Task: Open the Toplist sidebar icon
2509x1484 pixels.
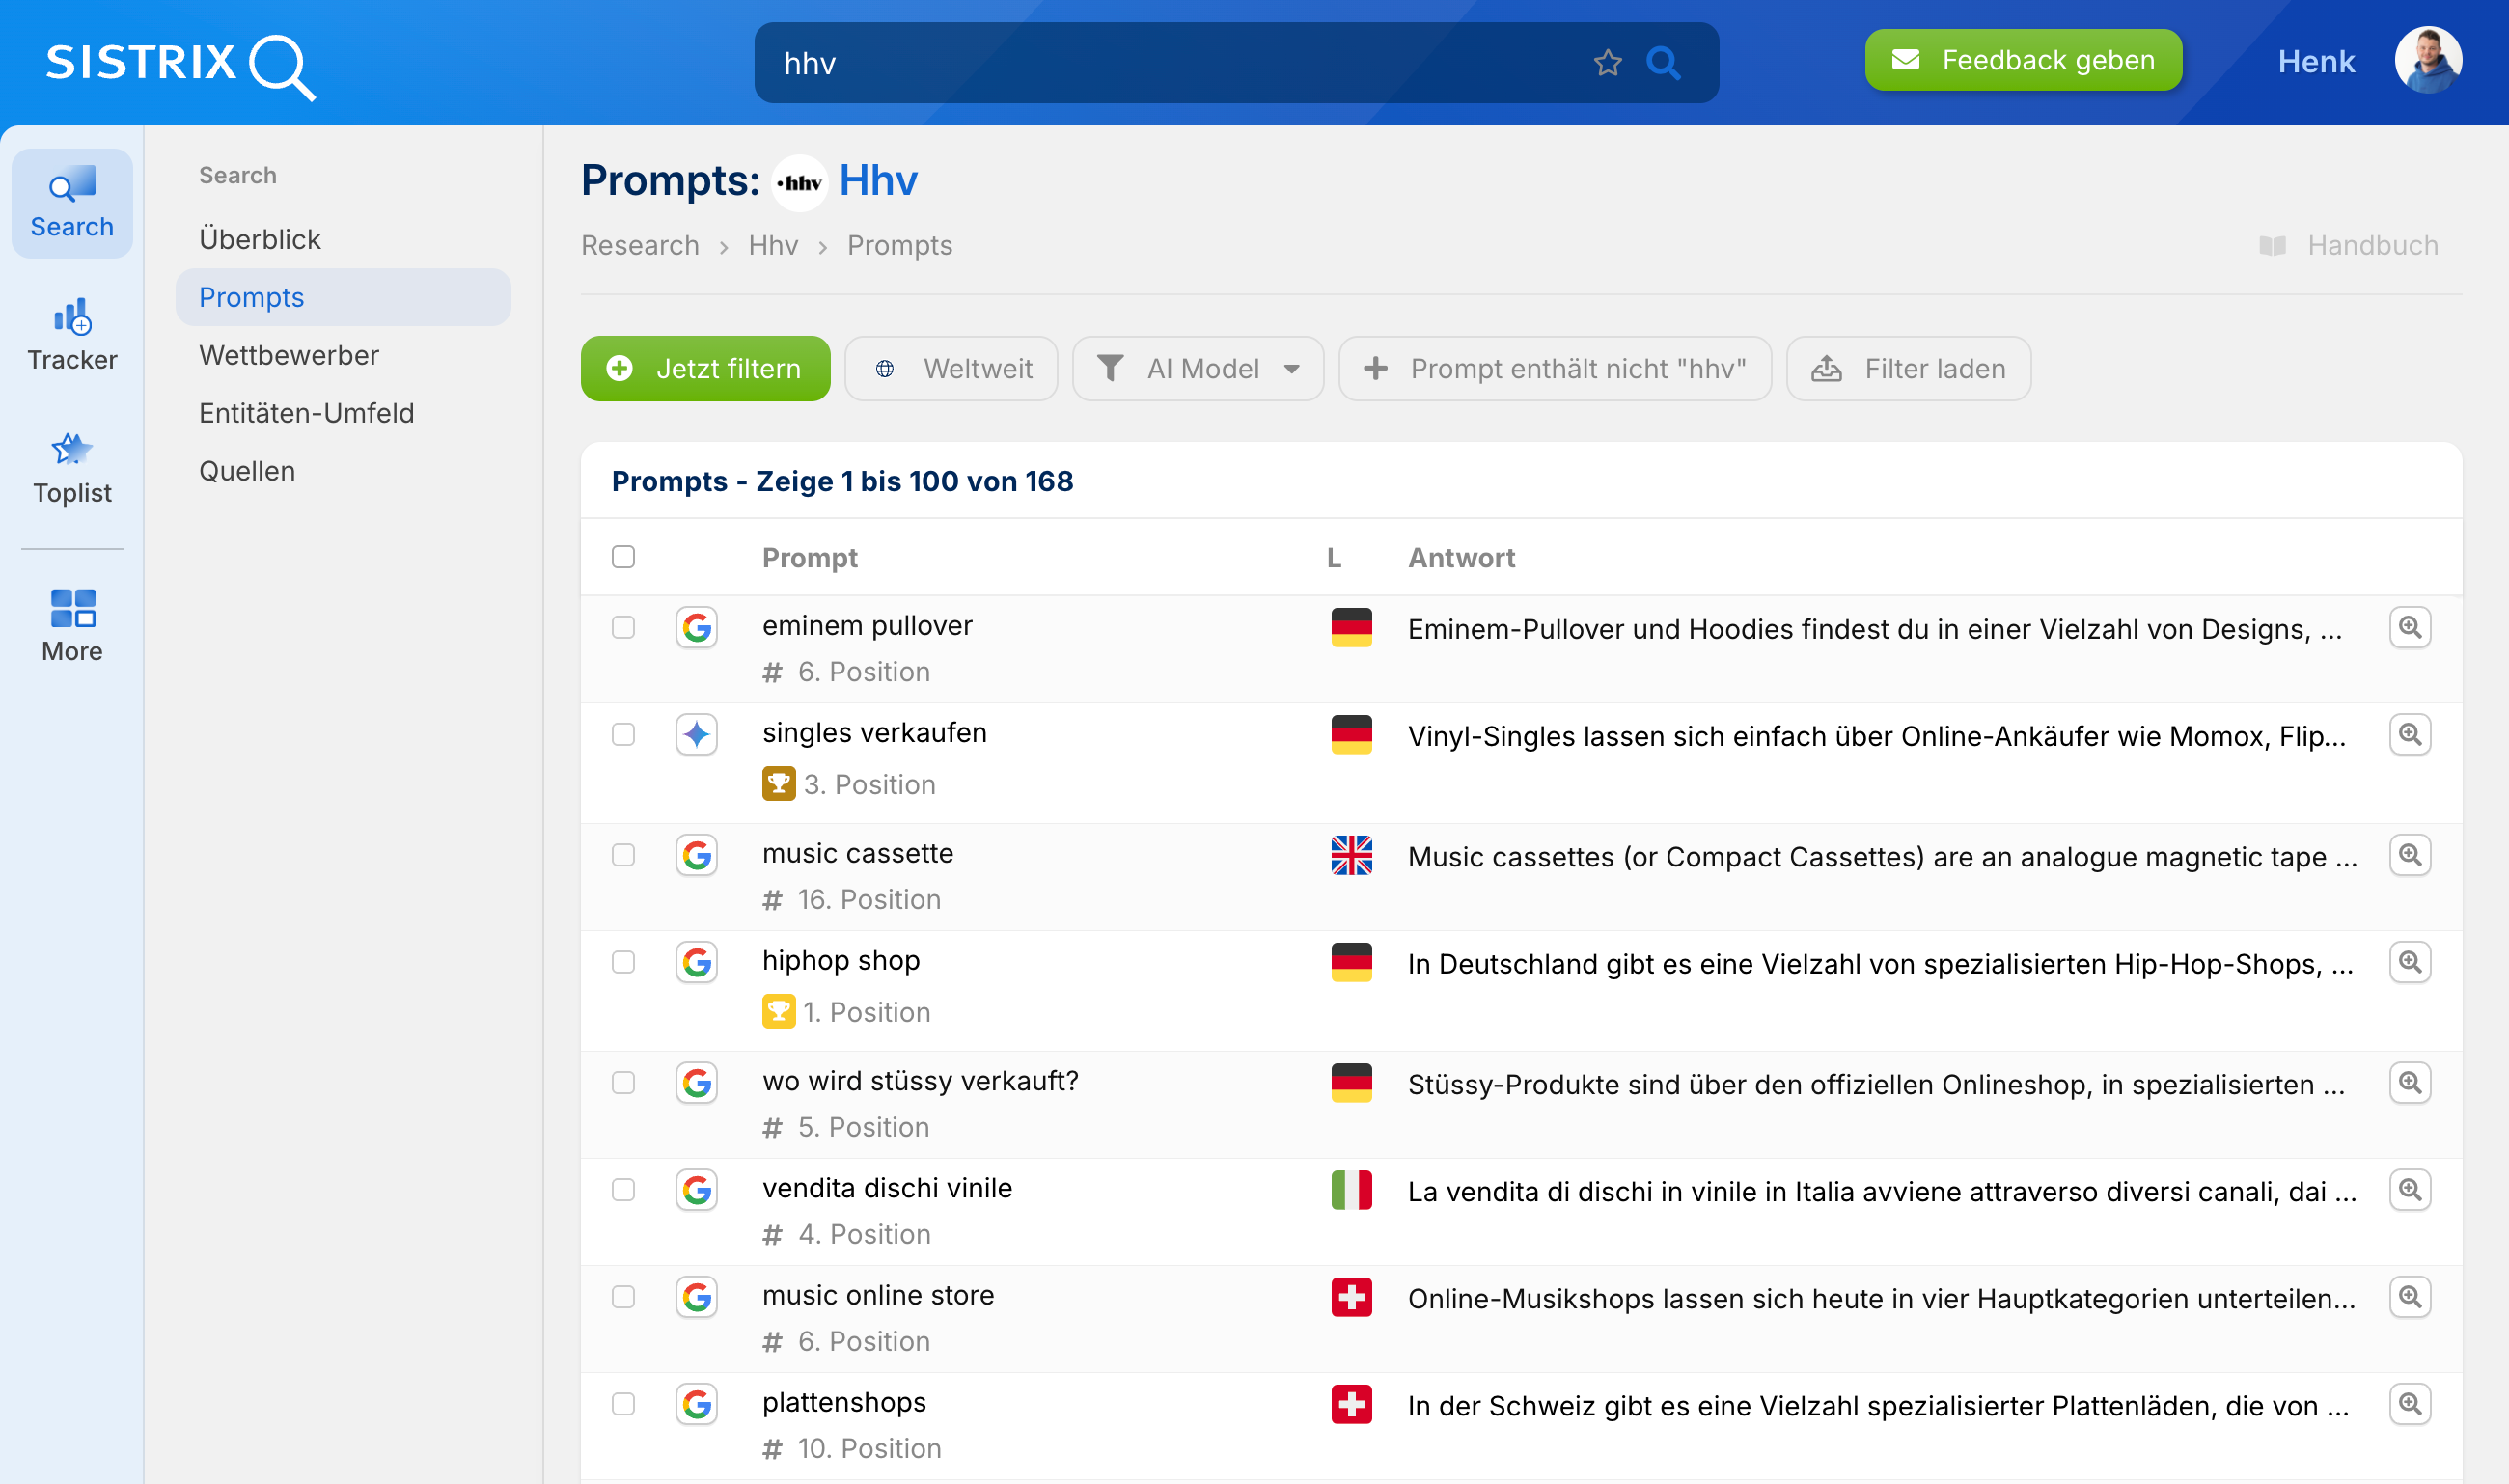Action: click(x=71, y=451)
